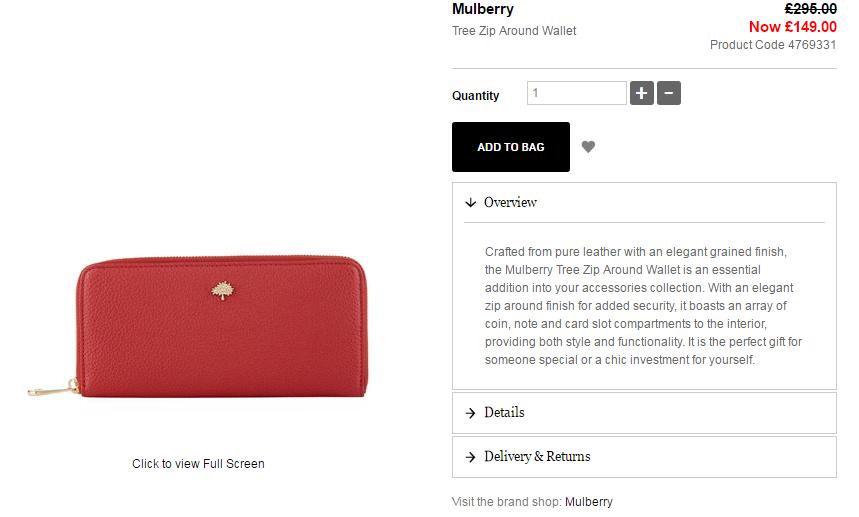Open the Mulberry brand shop link
Screen dimensions: 859x517
[588, 502]
